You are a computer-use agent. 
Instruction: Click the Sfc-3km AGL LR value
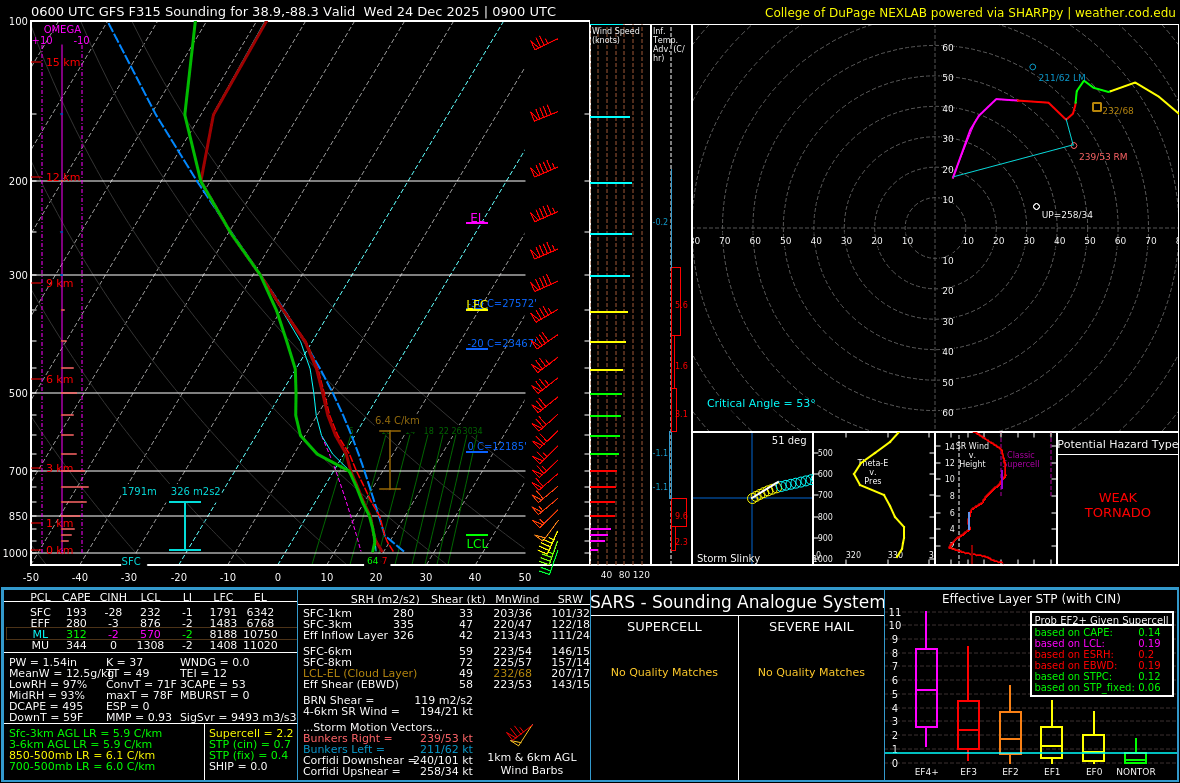click(85, 733)
